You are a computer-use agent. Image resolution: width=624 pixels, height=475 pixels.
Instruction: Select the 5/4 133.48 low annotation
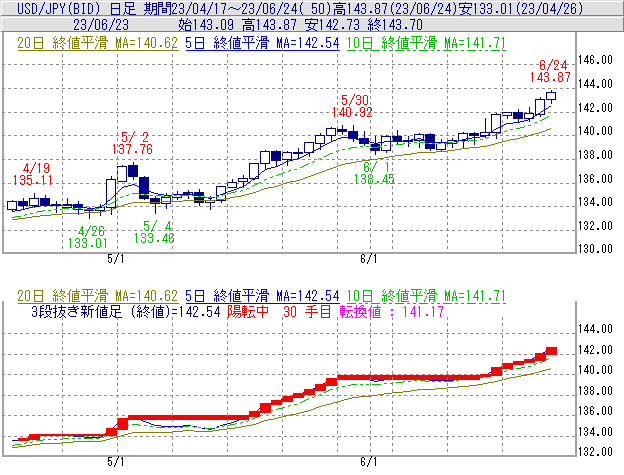tap(154, 232)
